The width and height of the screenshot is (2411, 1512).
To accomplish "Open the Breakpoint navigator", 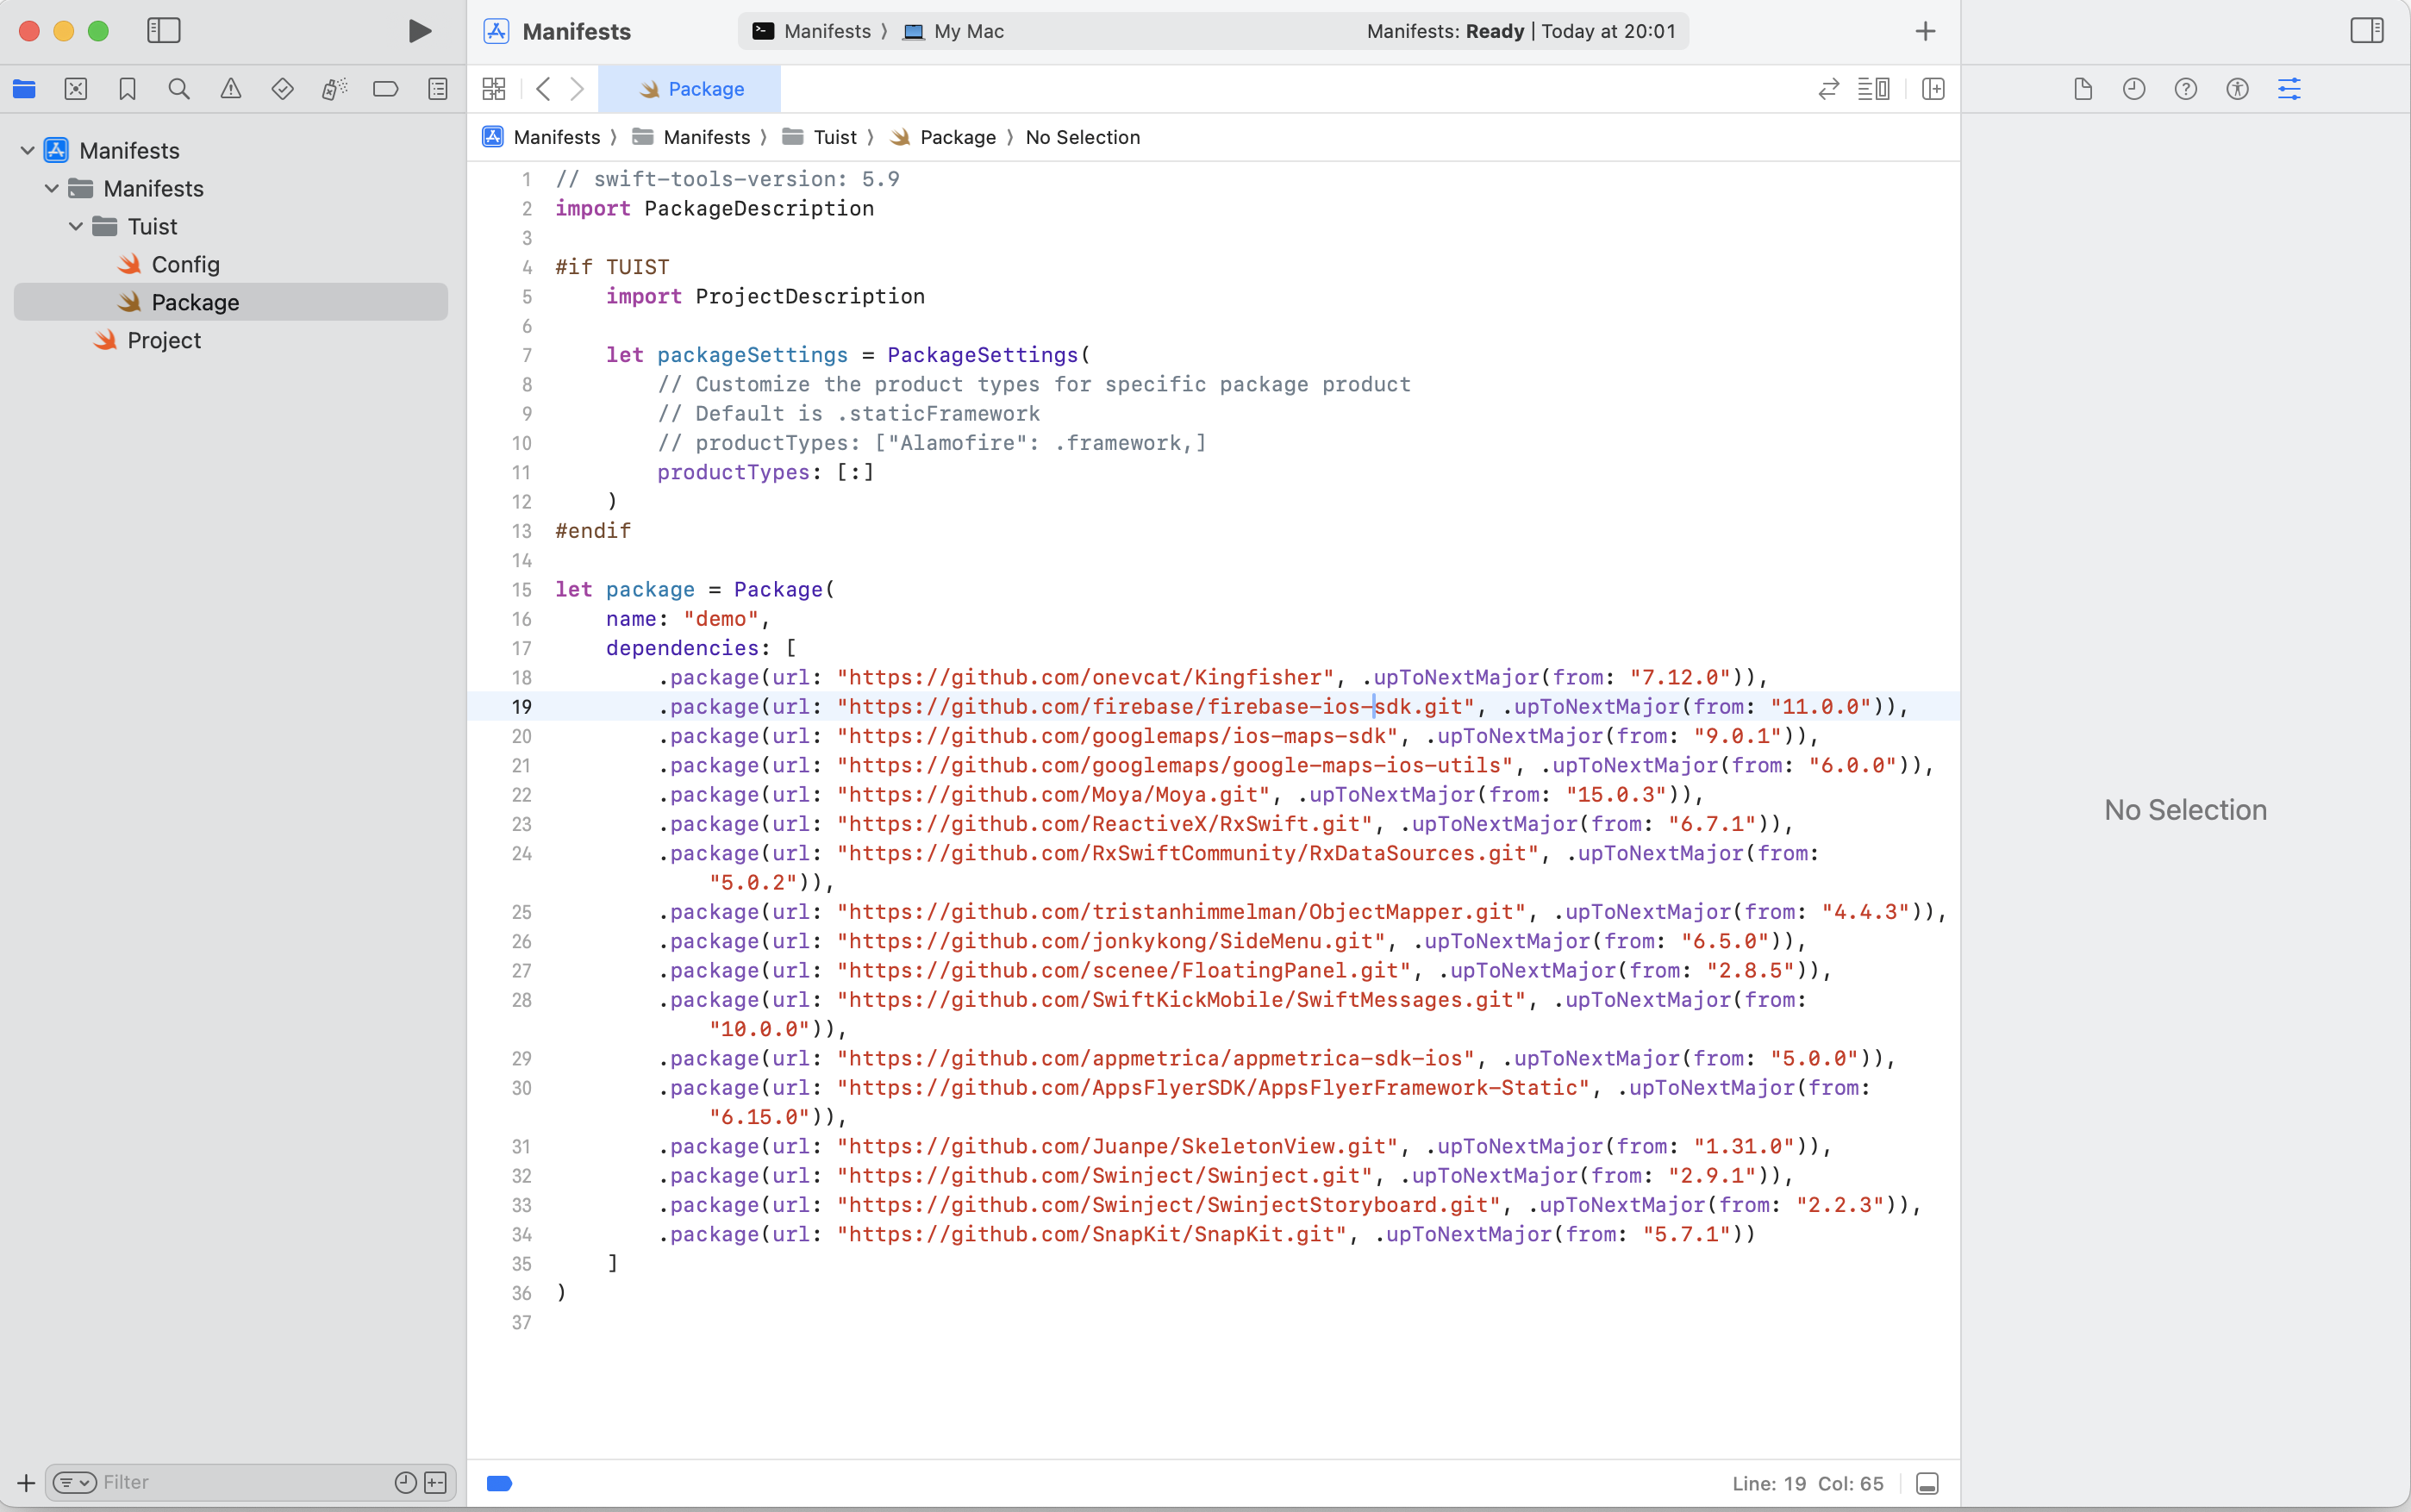I will 386,89.
